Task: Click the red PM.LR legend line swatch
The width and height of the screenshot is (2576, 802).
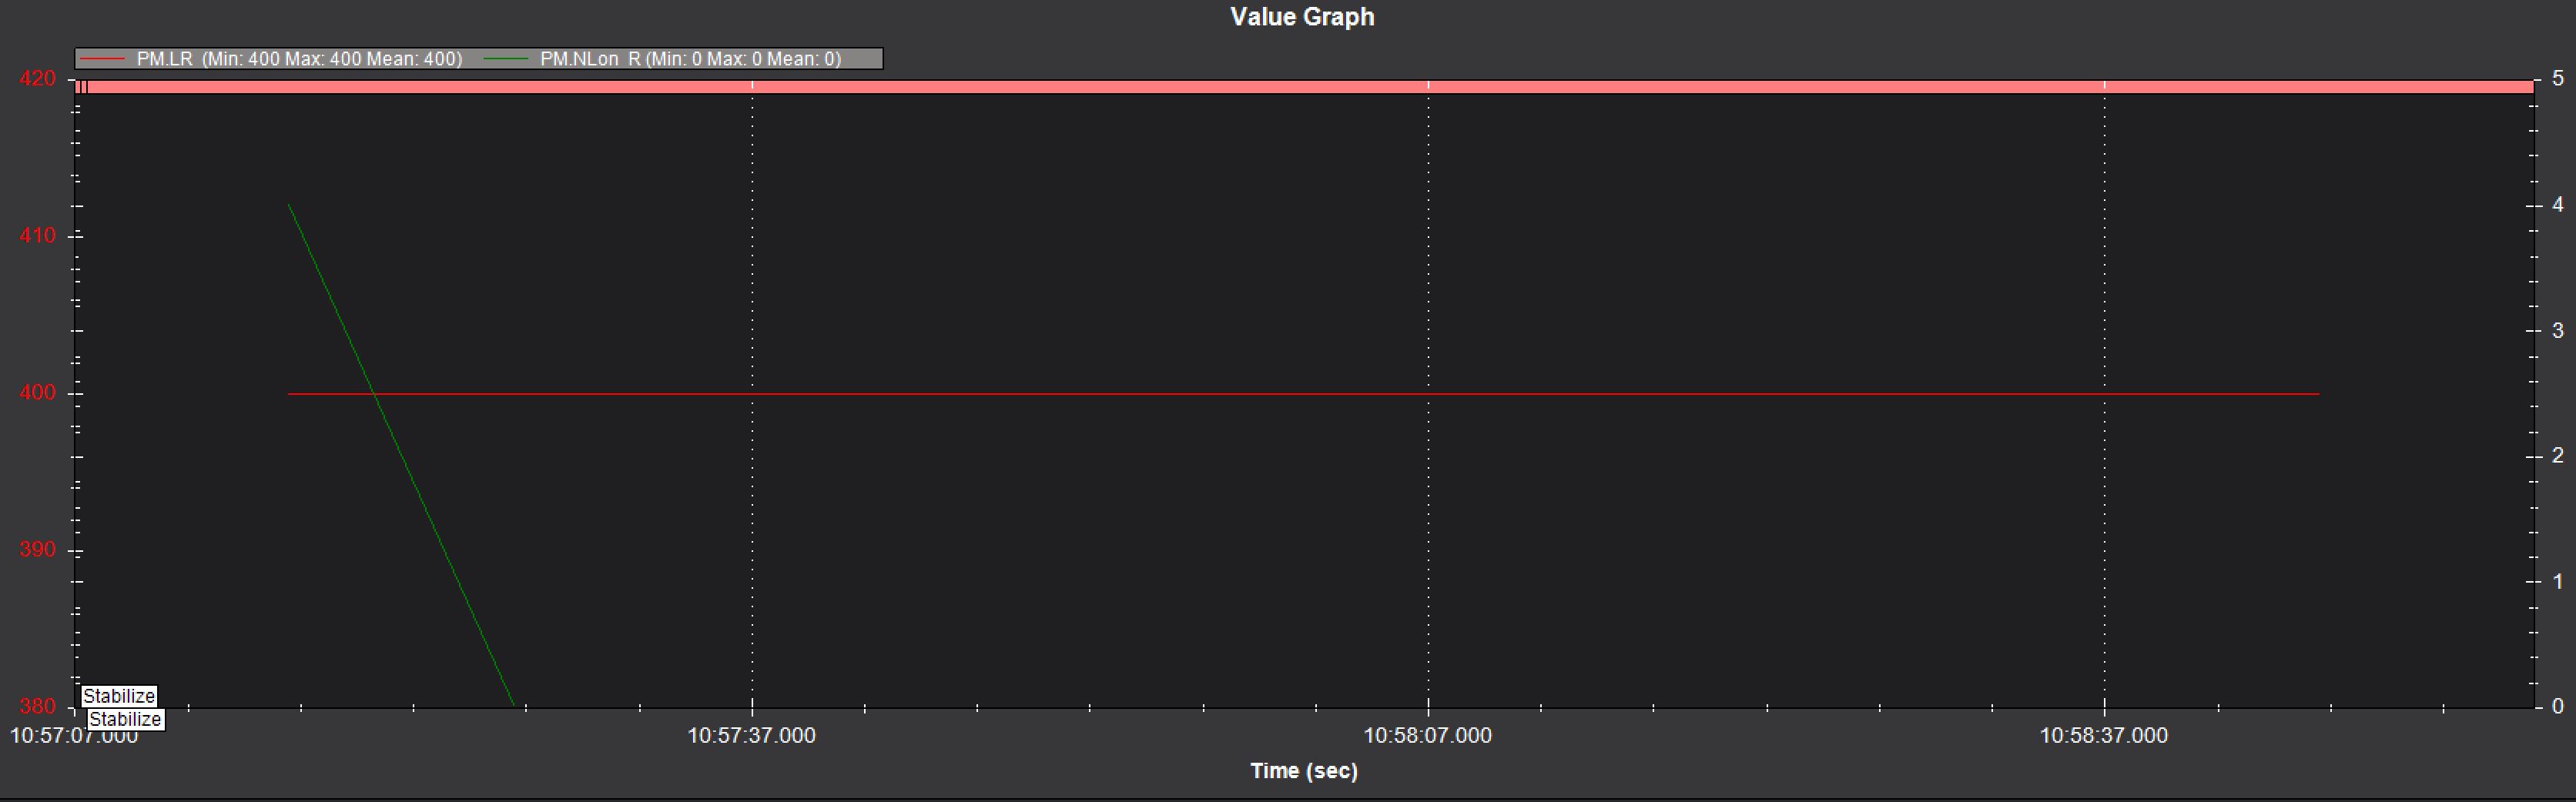Action: pos(102,59)
